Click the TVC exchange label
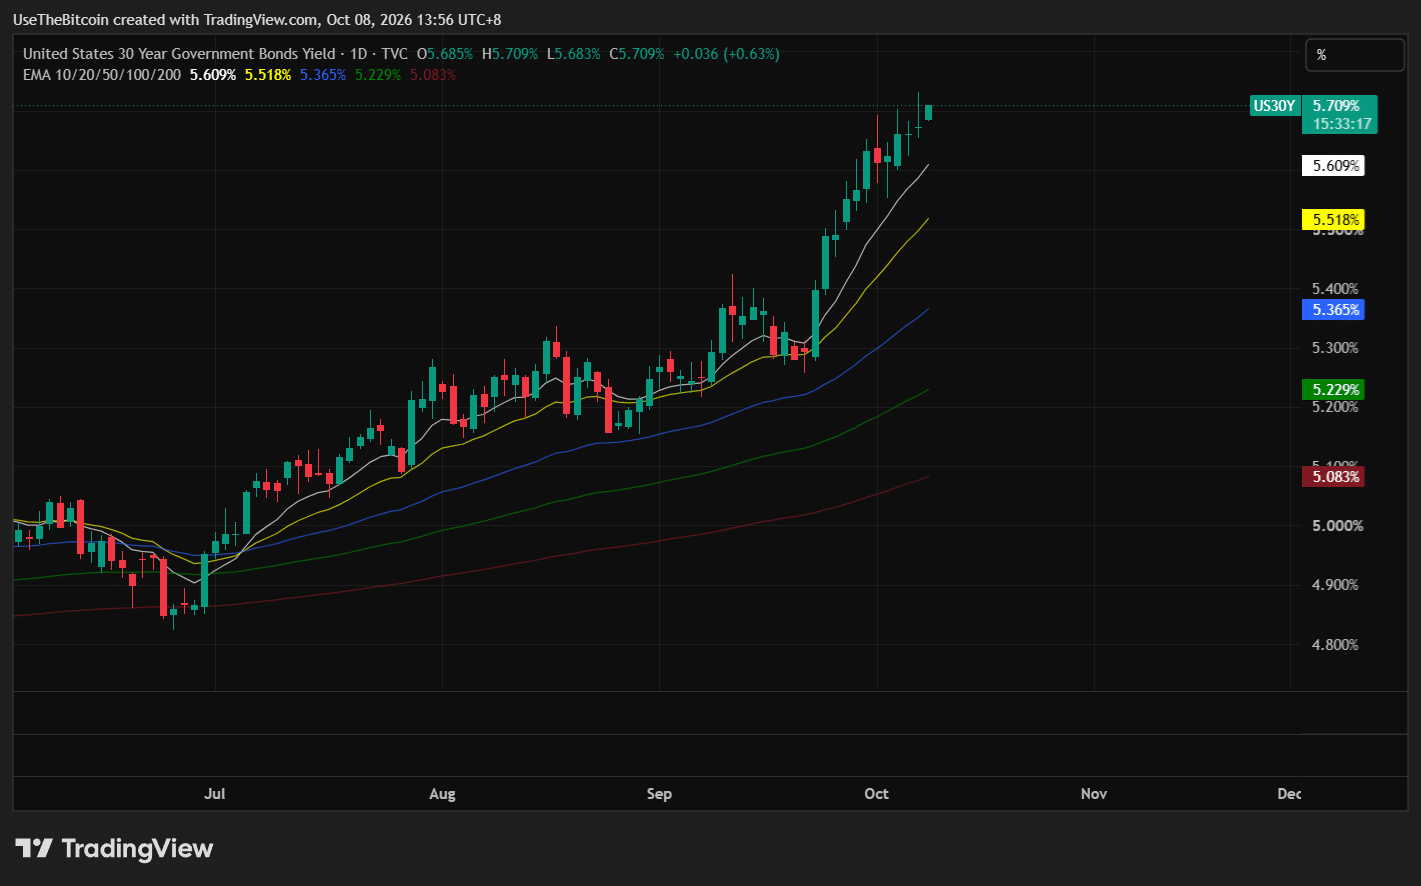The height and width of the screenshot is (886, 1421). tap(395, 54)
